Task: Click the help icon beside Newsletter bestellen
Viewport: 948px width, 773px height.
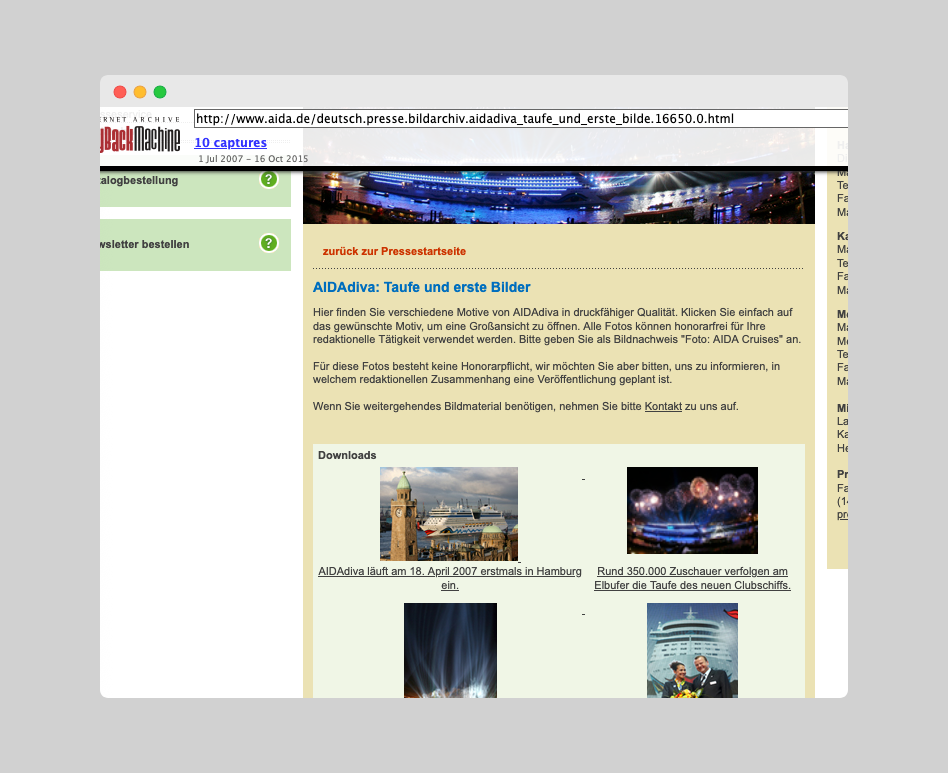Action: coord(268,243)
